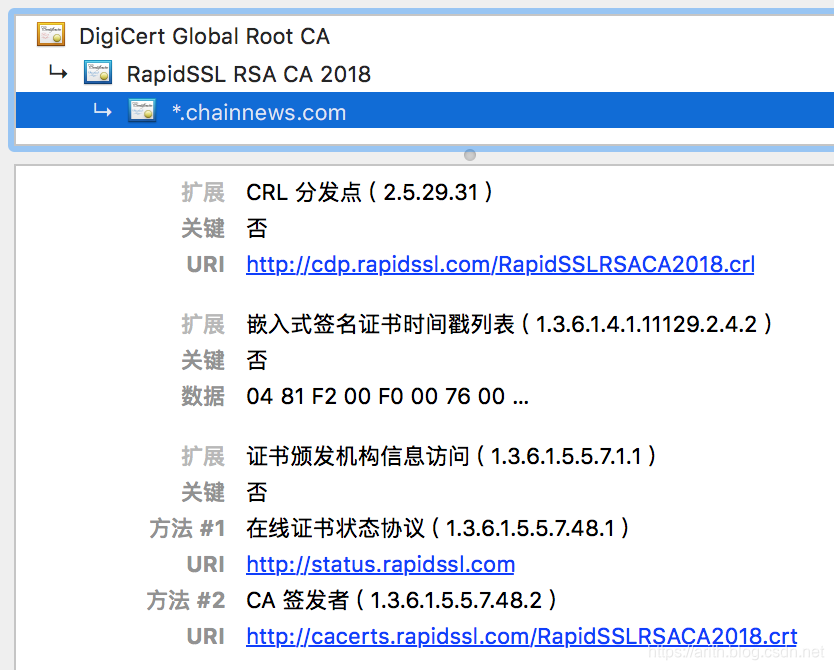Open the cdp.rapidssl.com CRL link
The height and width of the screenshot is (670, 834).
500,264
